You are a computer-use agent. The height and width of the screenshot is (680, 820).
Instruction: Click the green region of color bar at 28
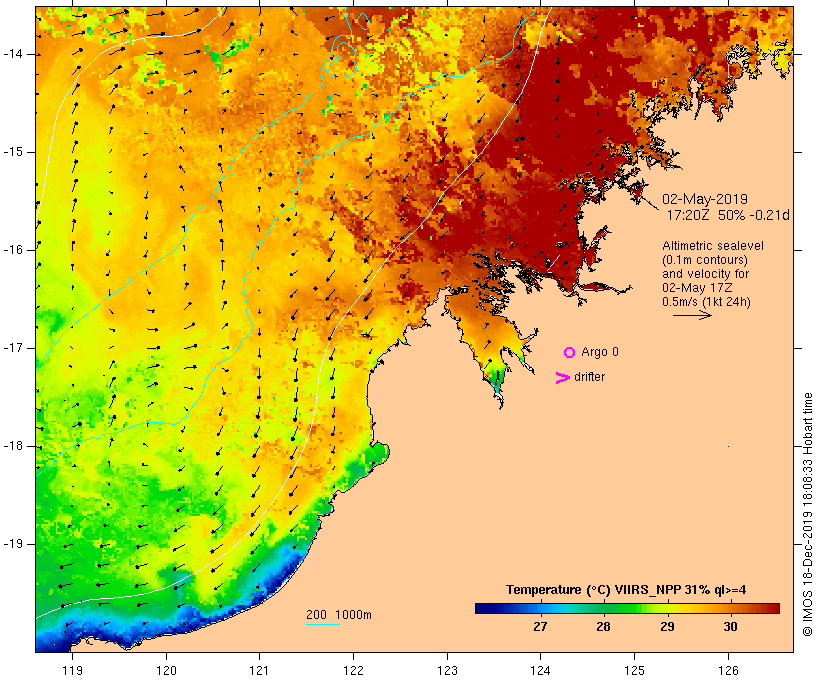603,608
